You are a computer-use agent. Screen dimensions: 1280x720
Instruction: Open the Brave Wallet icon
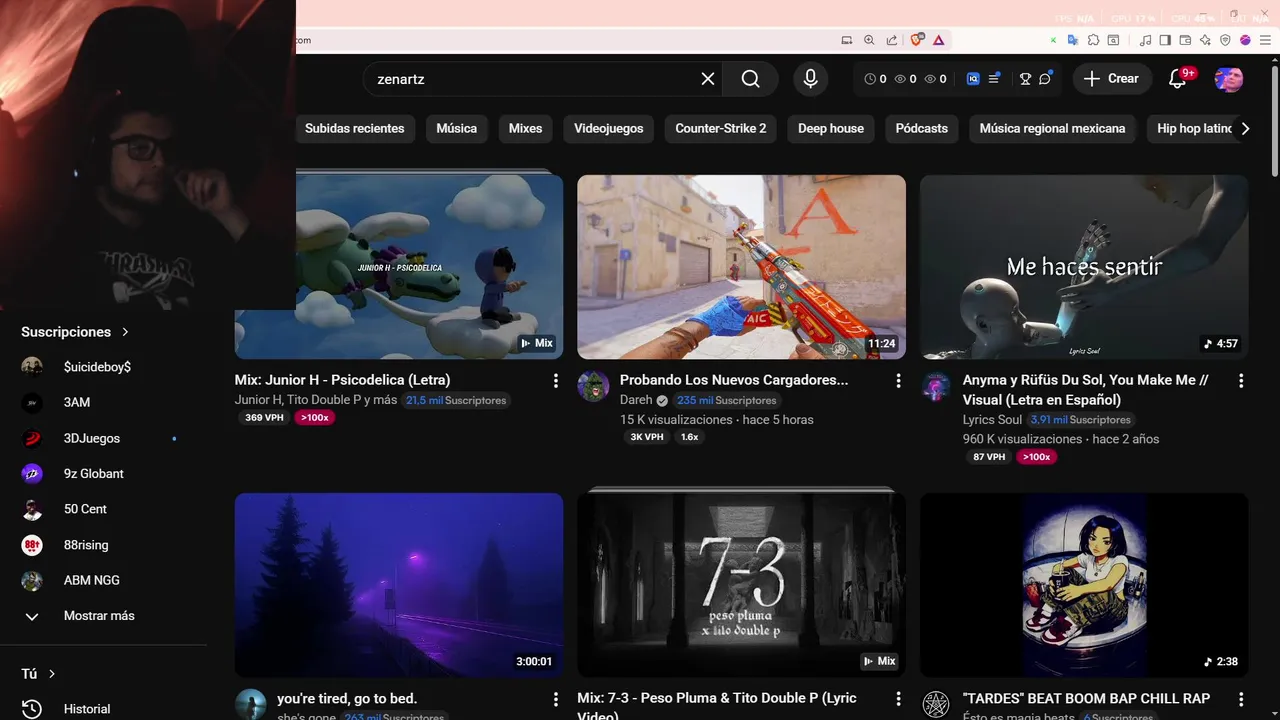[1185, 40]
